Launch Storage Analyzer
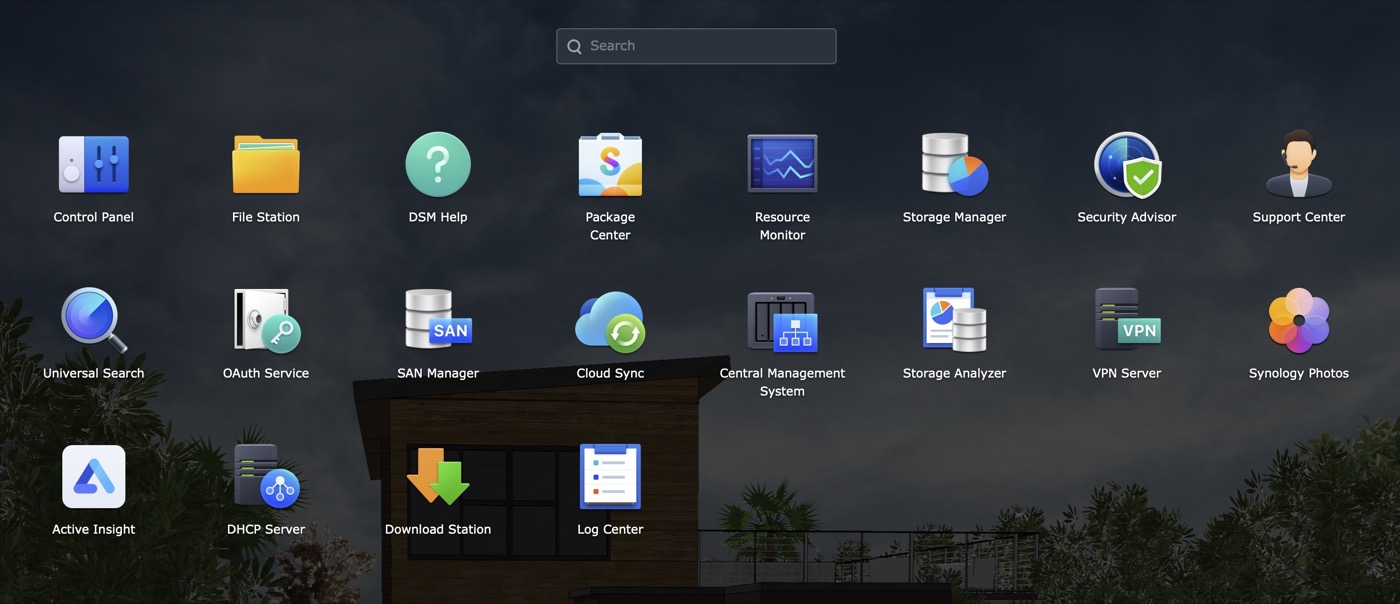The image size is (1400, 604). pos(954,321)
